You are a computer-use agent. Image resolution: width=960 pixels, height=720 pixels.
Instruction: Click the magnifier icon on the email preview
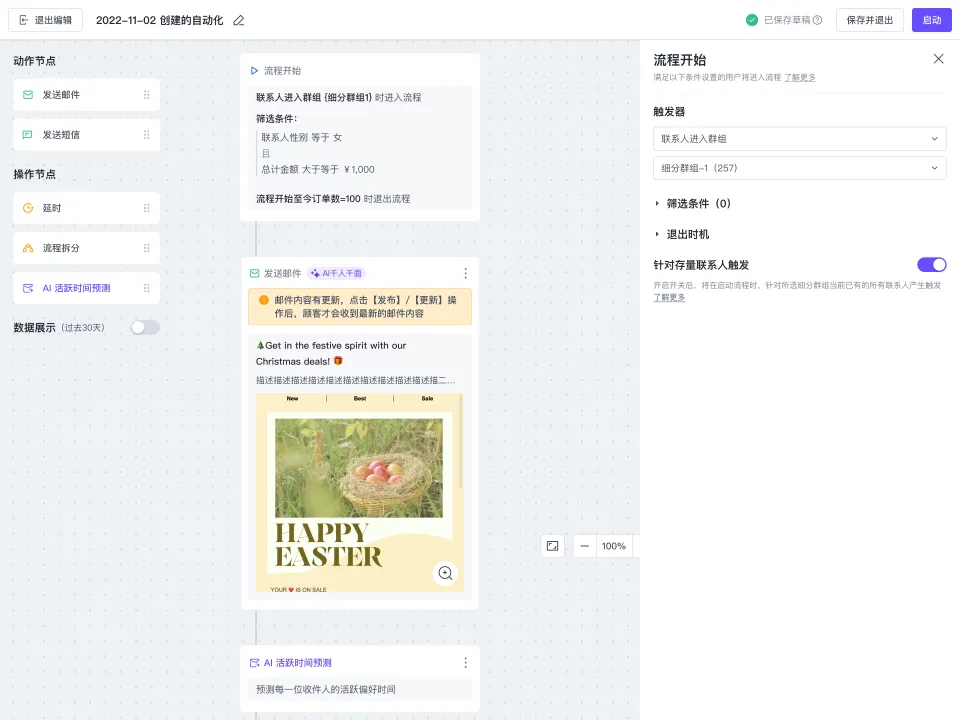point(446,573)
